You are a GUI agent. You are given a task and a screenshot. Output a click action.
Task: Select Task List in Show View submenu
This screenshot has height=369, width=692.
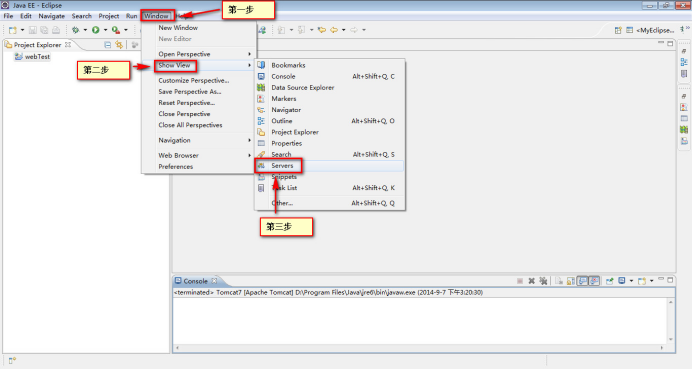(329, 188)
